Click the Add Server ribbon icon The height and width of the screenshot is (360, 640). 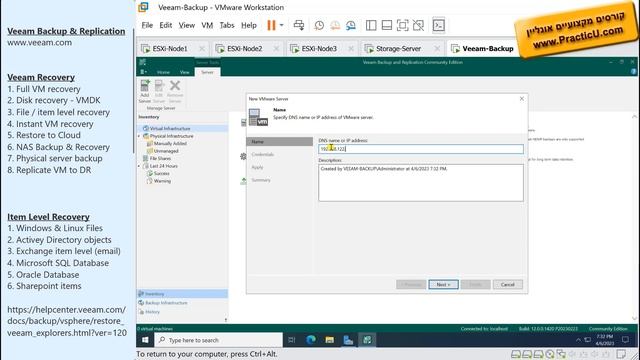click(x=145, y=91)
